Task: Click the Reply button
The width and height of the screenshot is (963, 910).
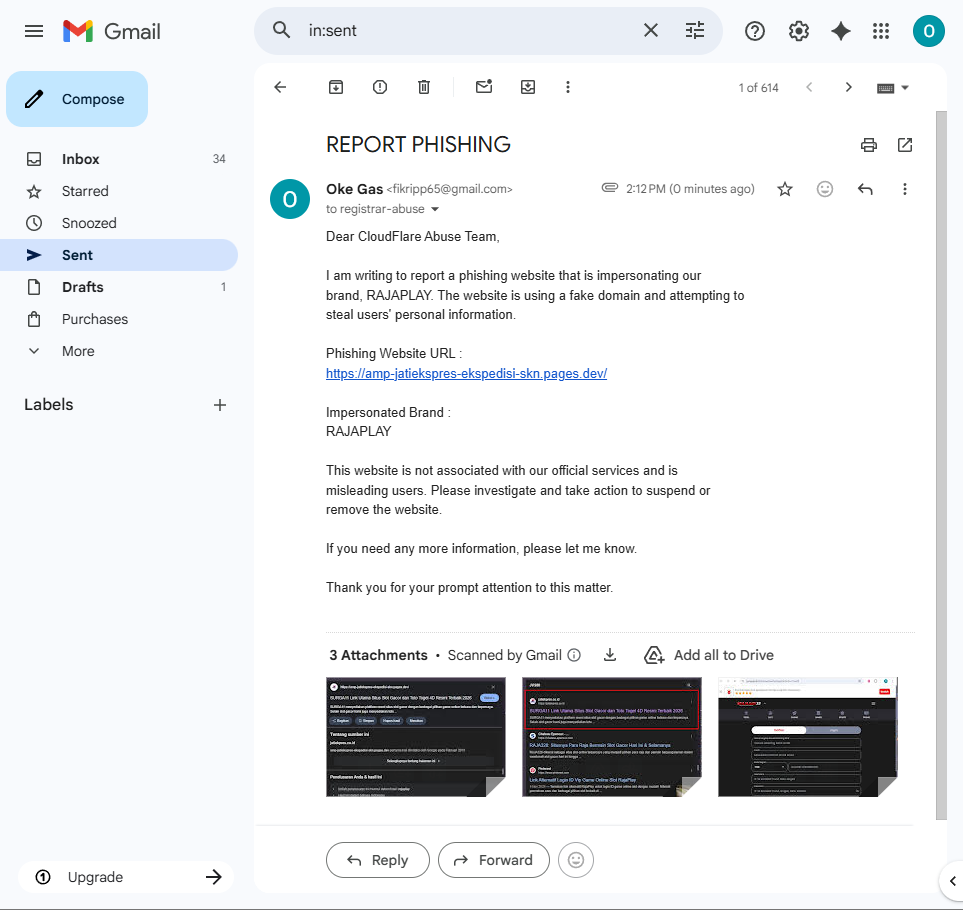Action: coord(378,860)
